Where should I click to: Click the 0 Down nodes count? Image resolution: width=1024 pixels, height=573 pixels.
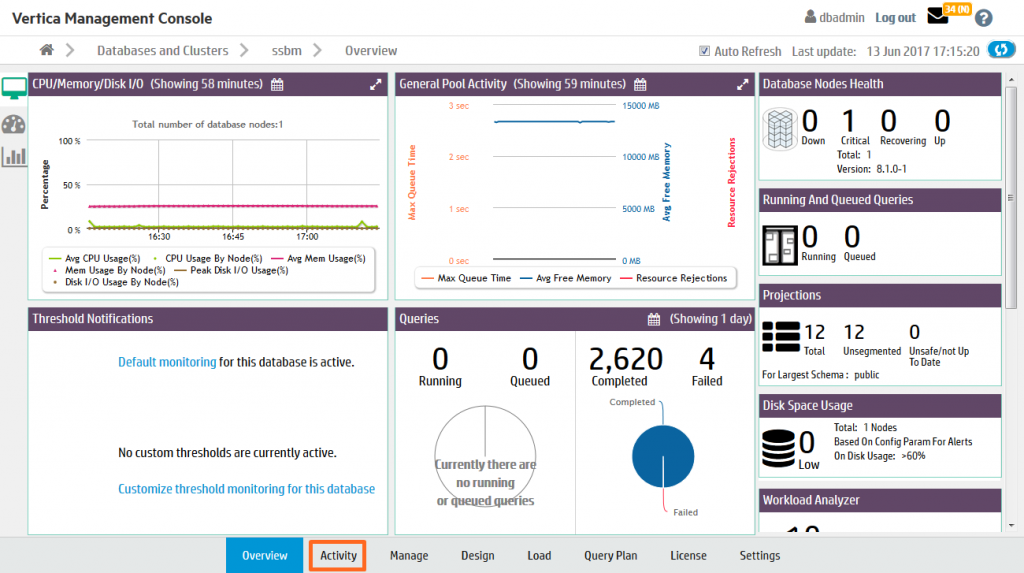810,121
